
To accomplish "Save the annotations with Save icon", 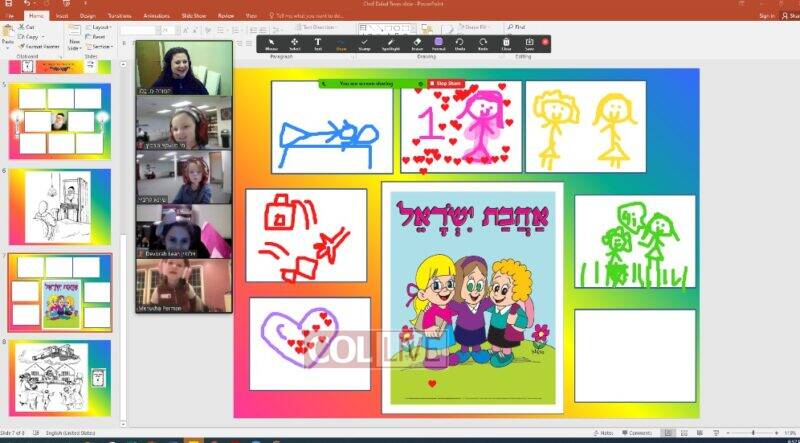I will pos(530,43).
